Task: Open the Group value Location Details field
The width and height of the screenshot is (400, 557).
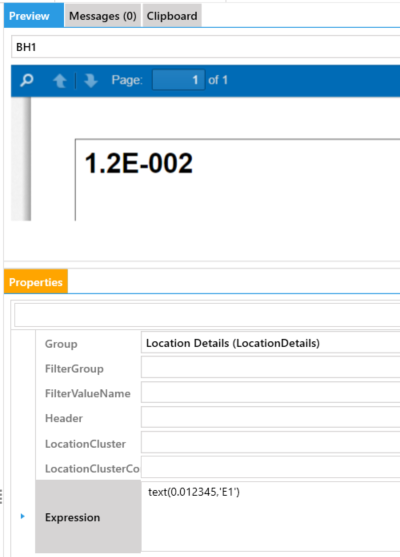Action: pos(270,343)
